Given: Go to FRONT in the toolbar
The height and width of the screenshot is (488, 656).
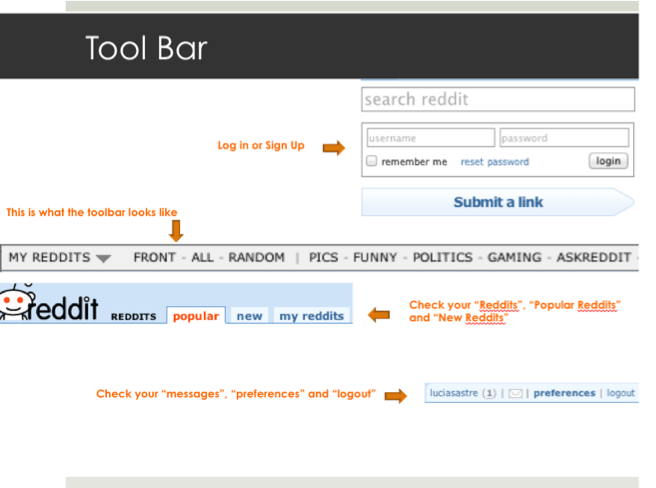Looking at the screenshot, I should (154, 257).
